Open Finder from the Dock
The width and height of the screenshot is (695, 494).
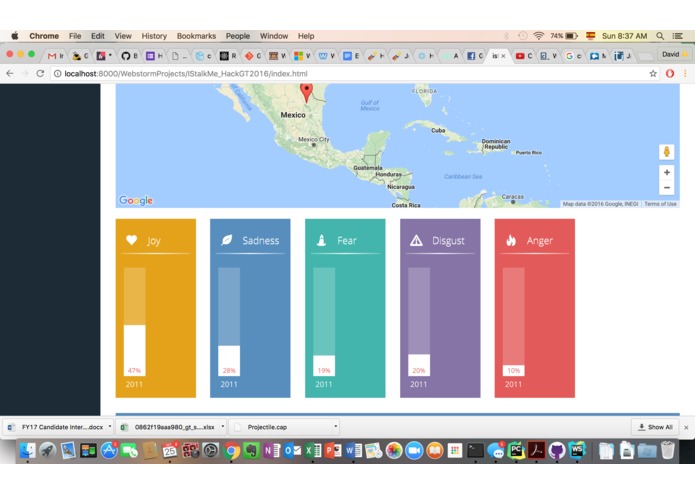[27, 451]
